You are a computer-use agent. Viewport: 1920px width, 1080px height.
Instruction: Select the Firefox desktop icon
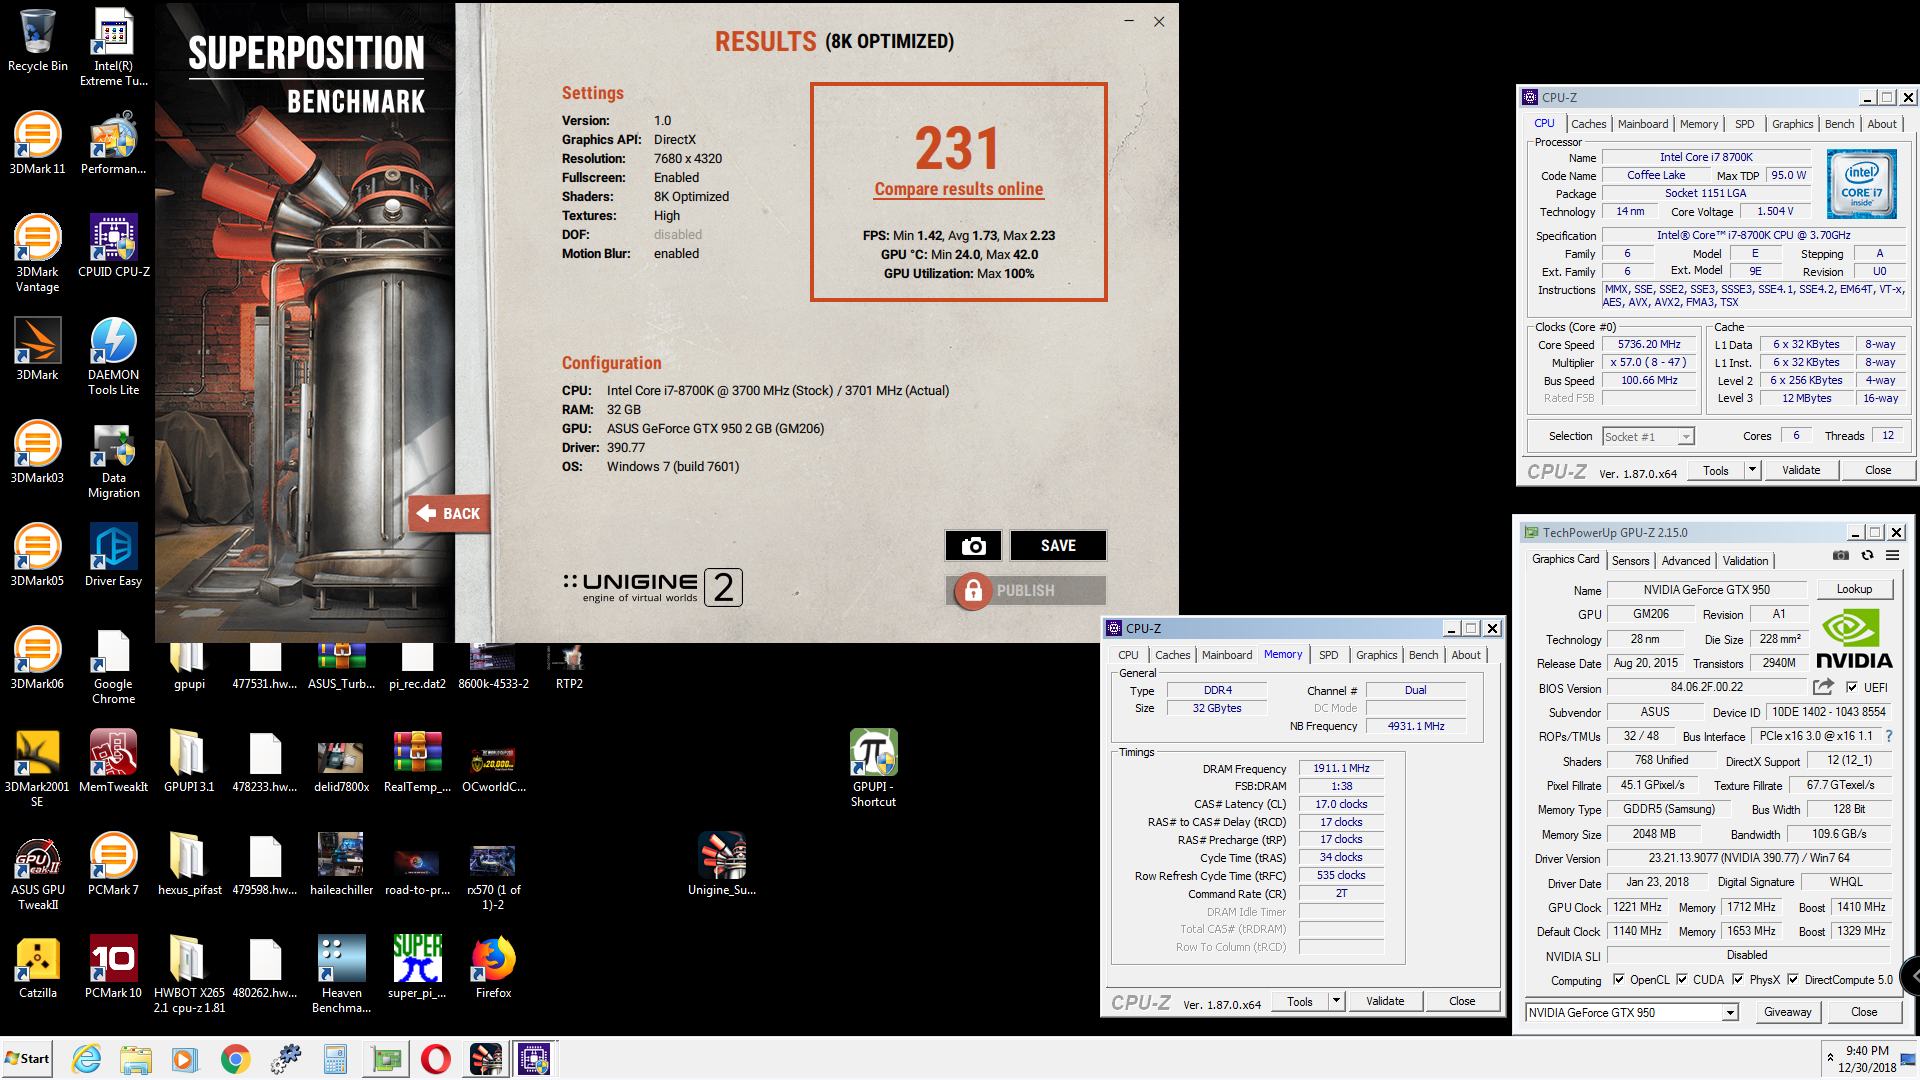pyautogui.click(x=493, y=967)
